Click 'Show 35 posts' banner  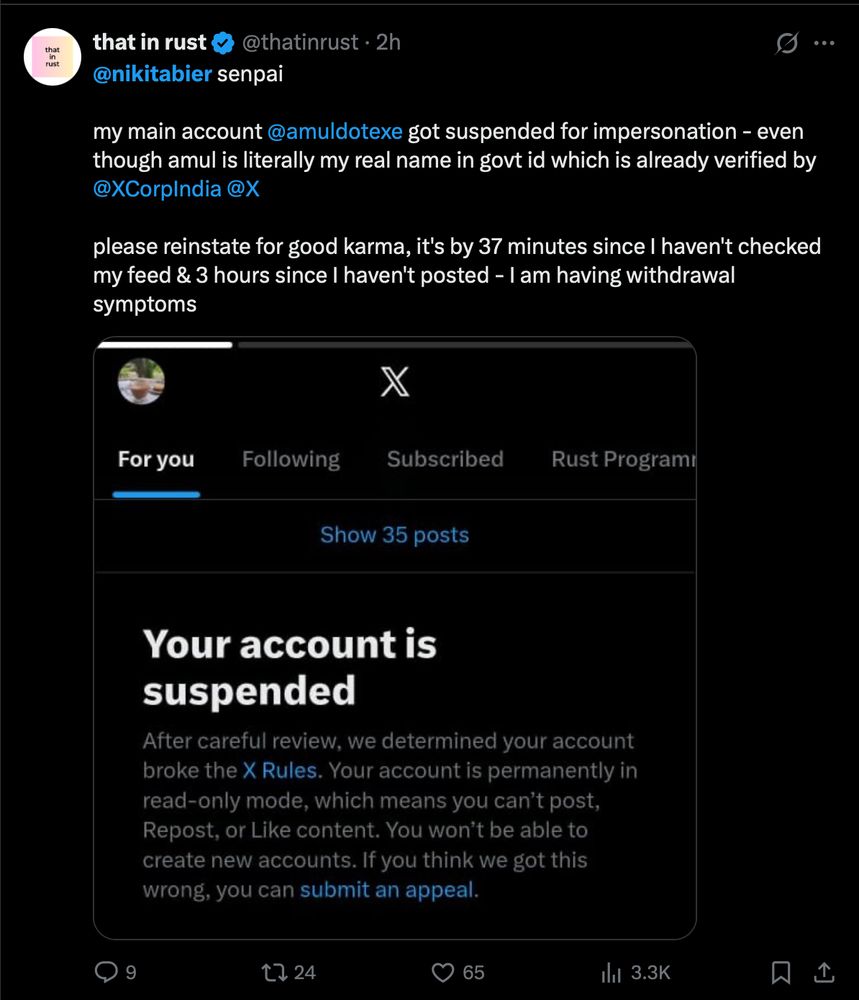394,535
